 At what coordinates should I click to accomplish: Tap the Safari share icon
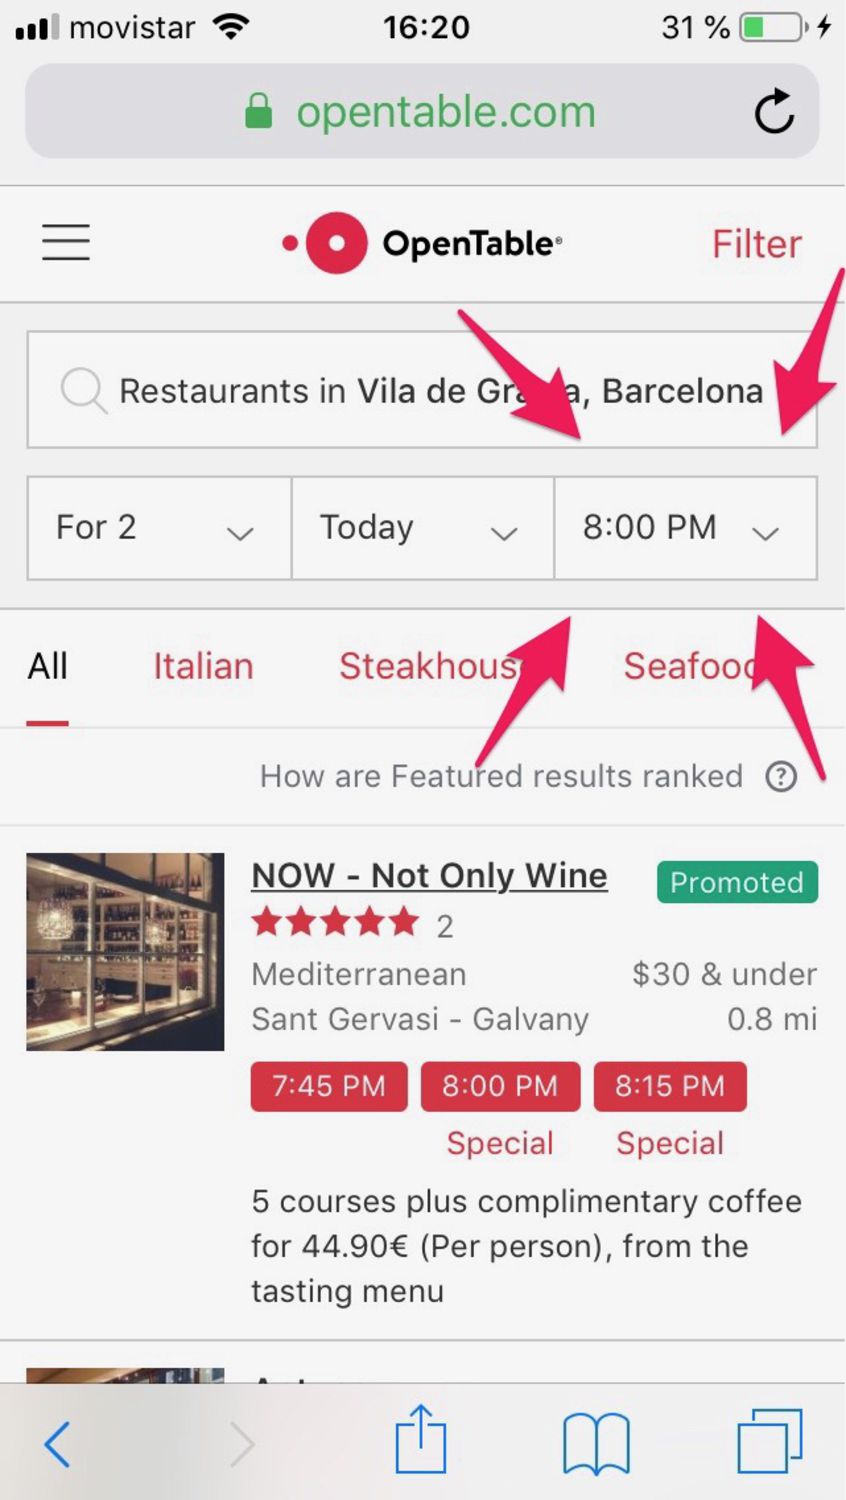(x=421, y=1440)
